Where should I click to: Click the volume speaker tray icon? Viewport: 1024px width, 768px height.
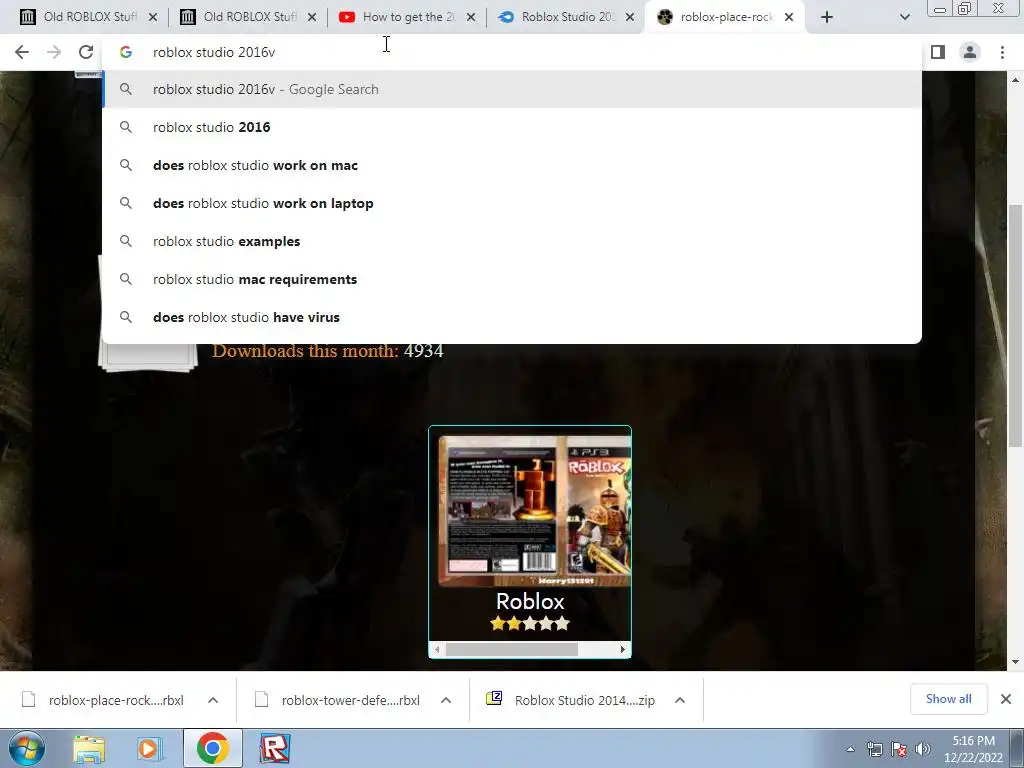(x=922, y=750)
